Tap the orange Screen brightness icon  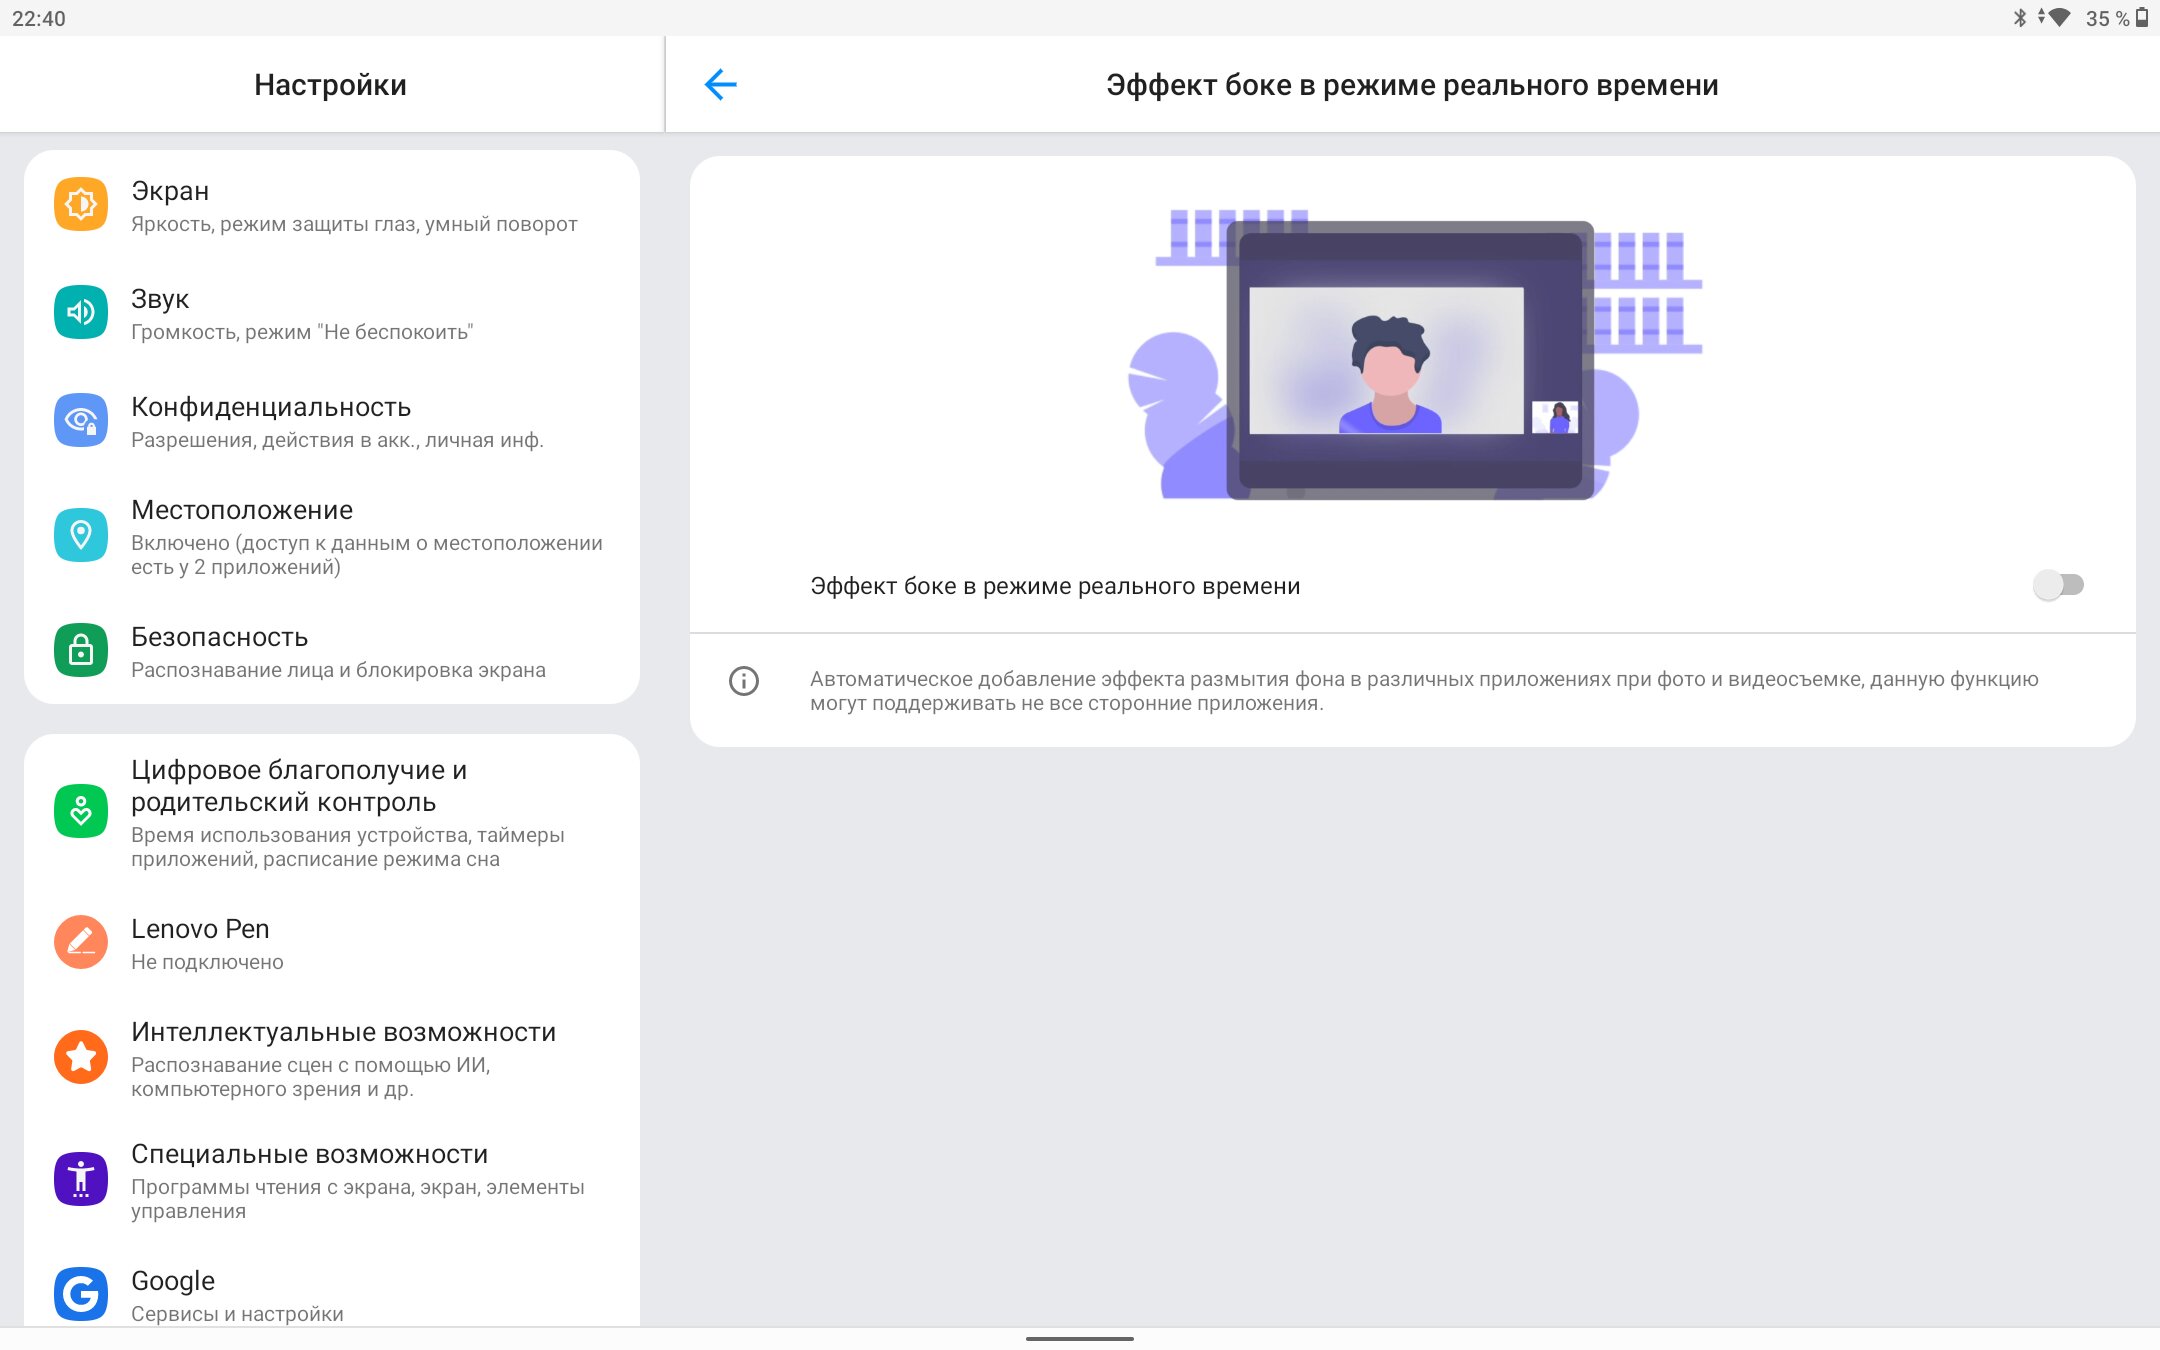click(x=81, y=204)
